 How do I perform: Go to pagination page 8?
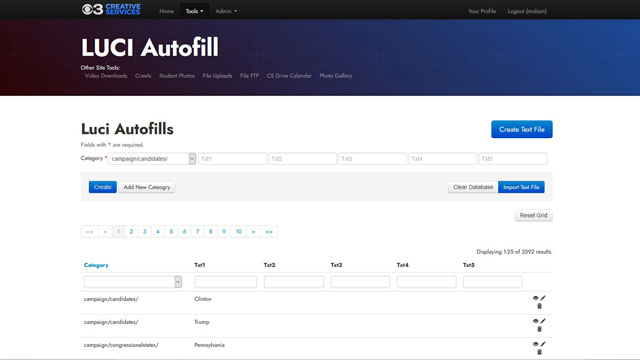pyautogui.click(x=211, y=231)
